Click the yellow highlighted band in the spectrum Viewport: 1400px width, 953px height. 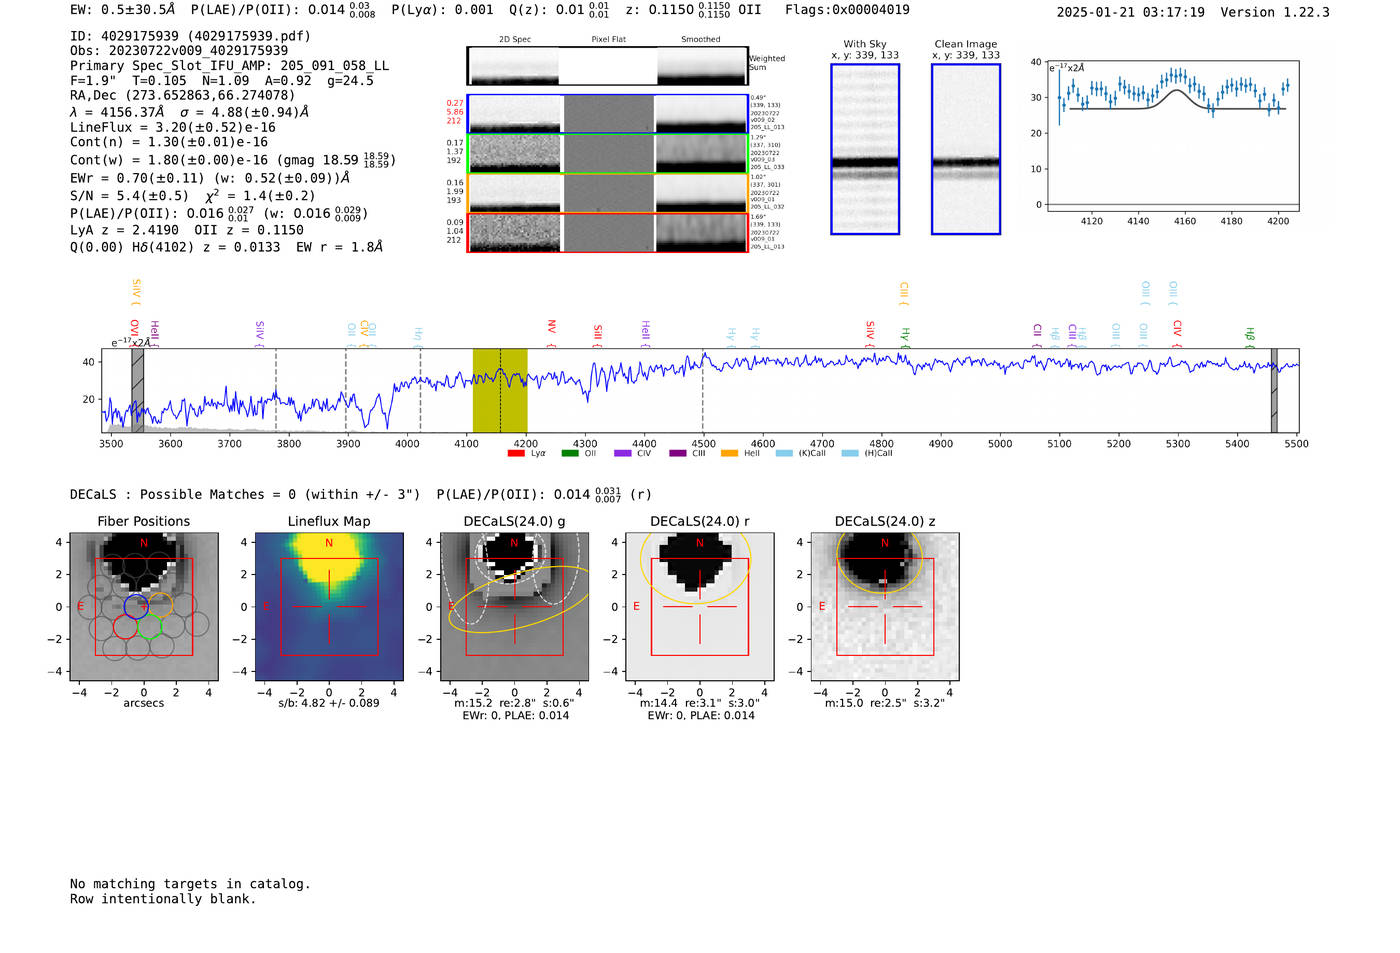click(500, 391)
